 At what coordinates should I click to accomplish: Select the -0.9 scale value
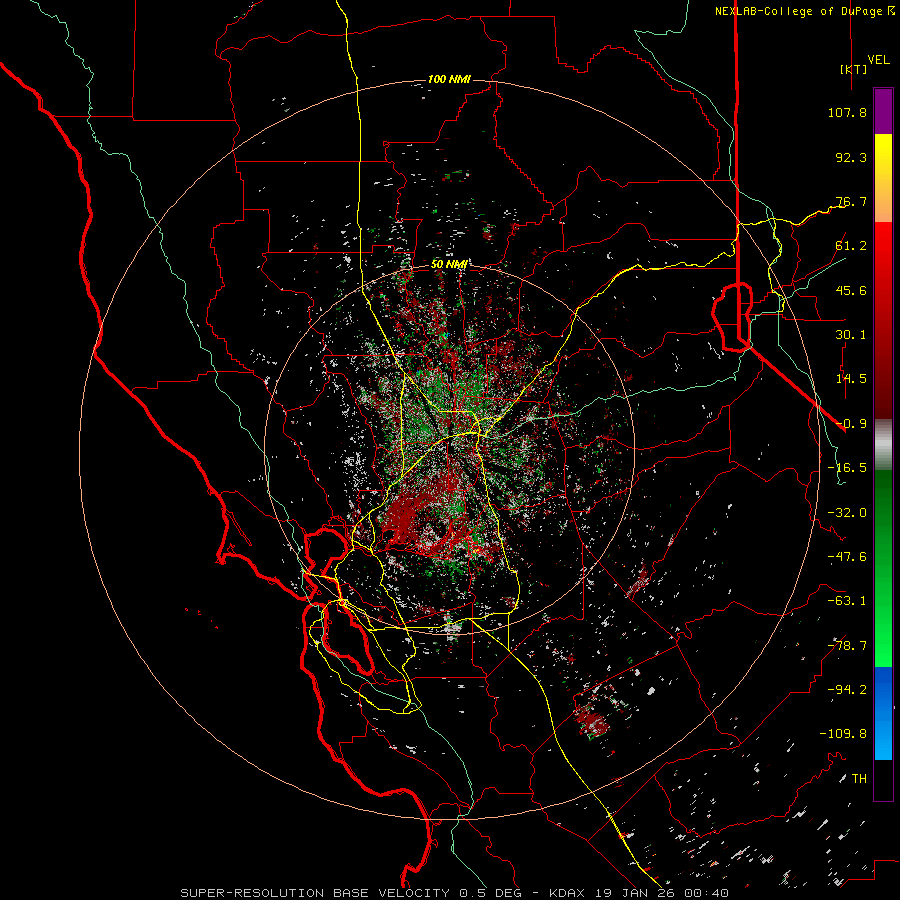[x=851, y=424]
